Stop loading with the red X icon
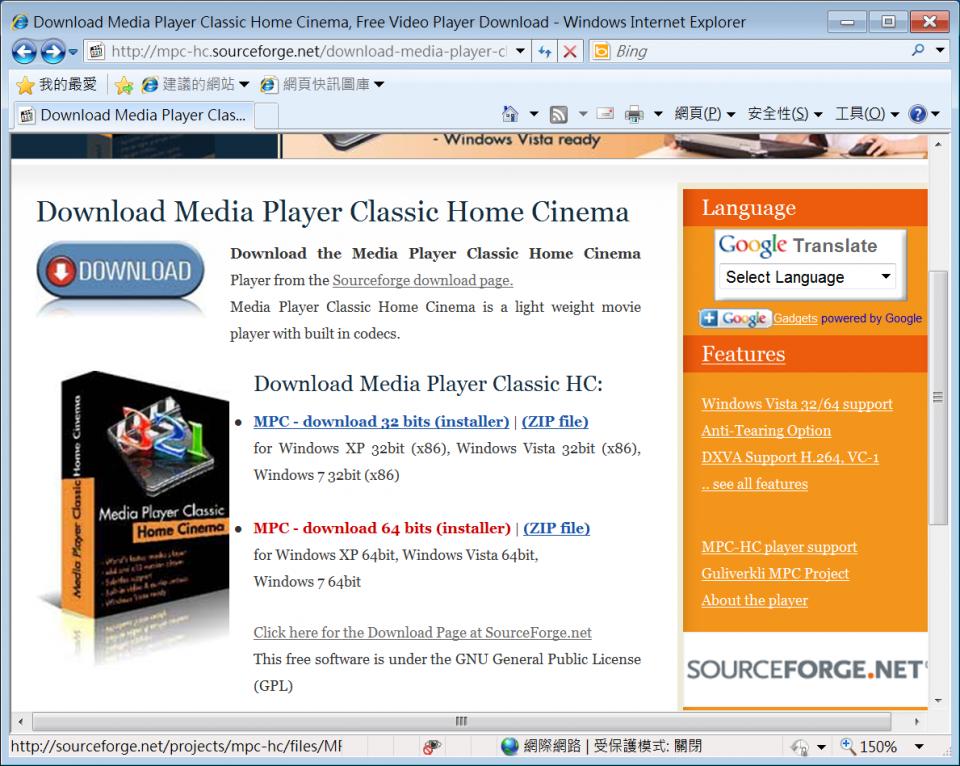 570,51
